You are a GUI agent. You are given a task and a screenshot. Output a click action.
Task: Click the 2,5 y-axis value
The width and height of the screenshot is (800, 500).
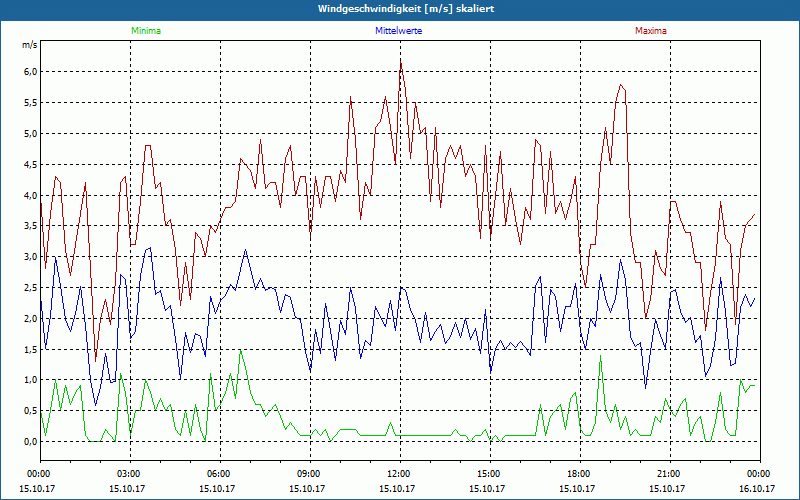(x=31, y=288)
